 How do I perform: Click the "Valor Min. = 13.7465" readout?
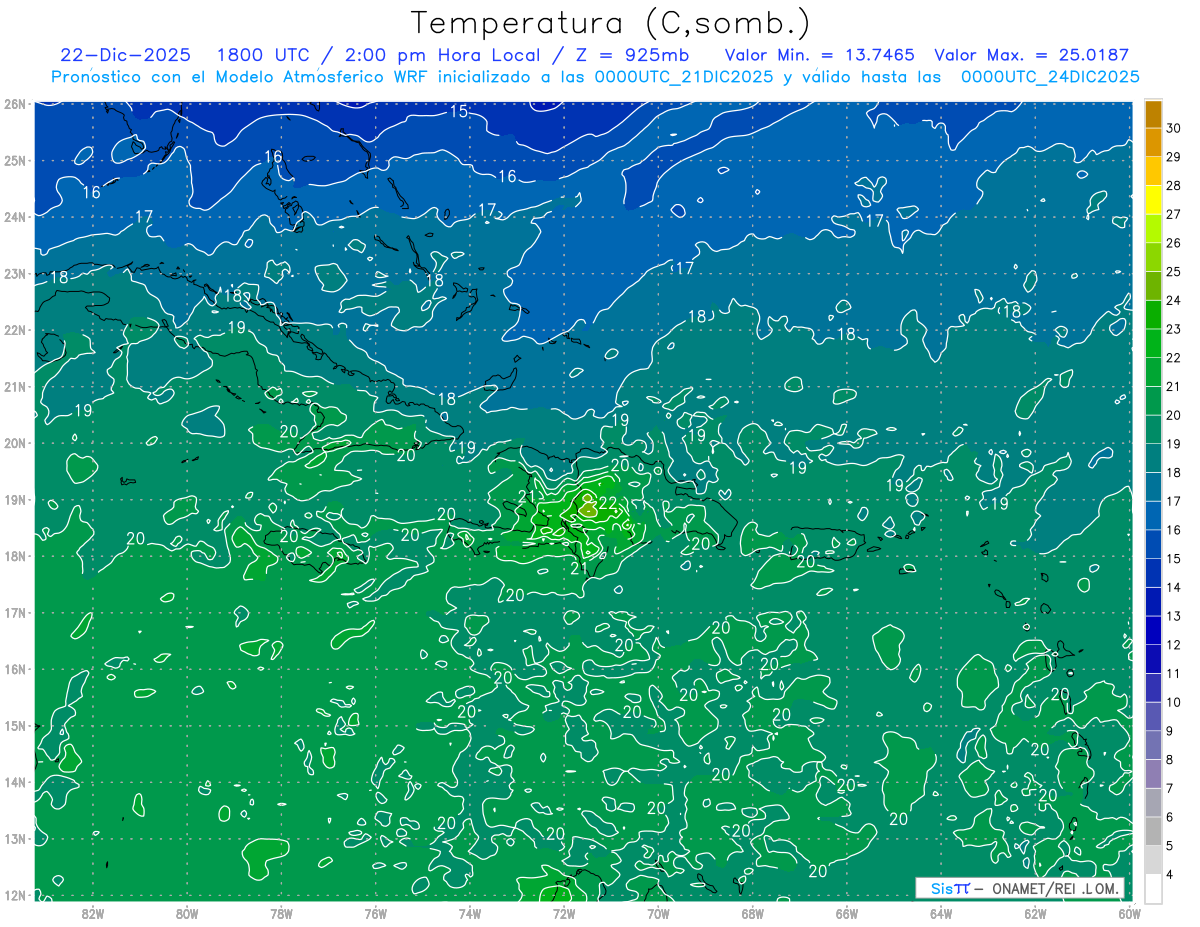tap(820, 55)
